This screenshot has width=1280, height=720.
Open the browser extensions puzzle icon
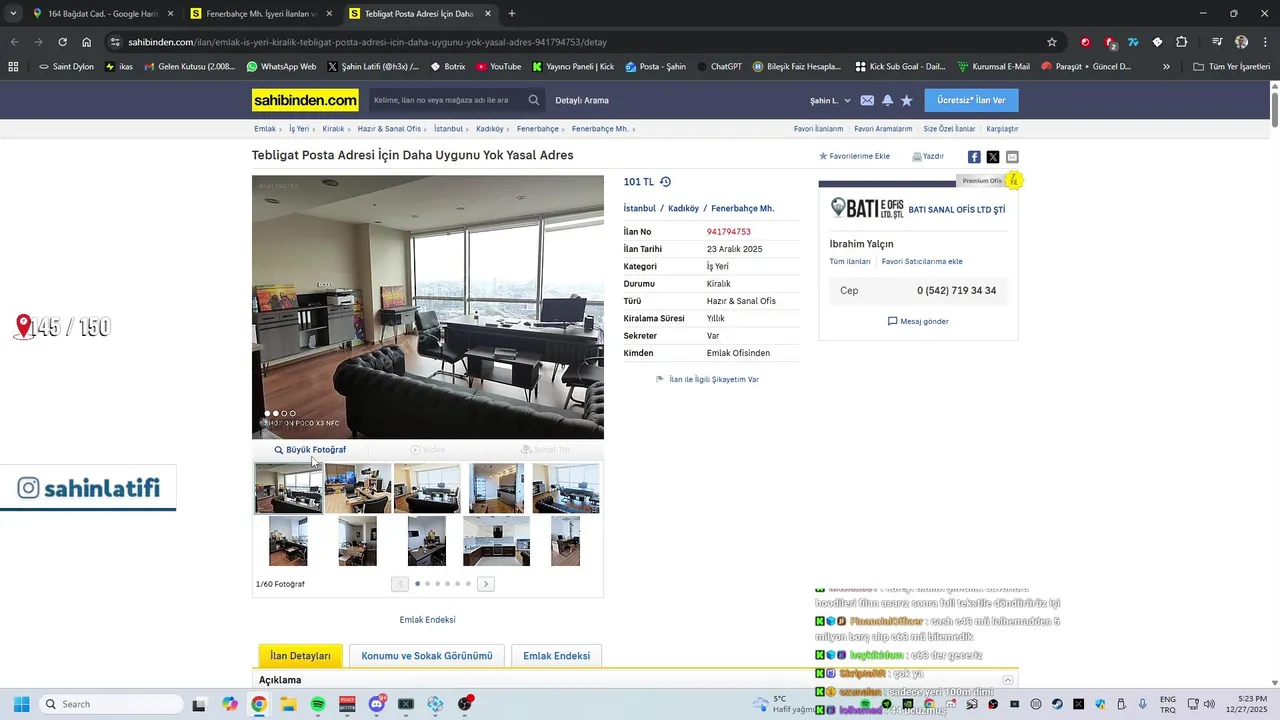coord(1182,42)
